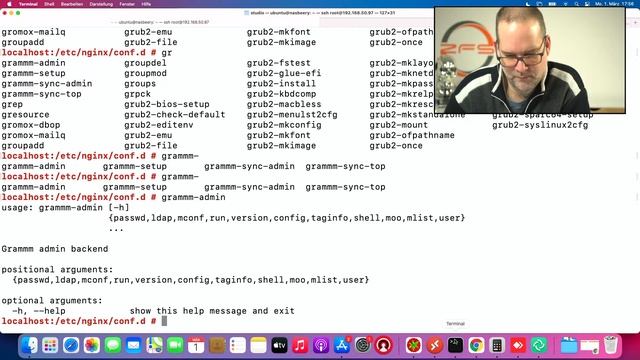640x360 pixels.
Task: Open the Darstellung menu
Action: tap(101, 4)
